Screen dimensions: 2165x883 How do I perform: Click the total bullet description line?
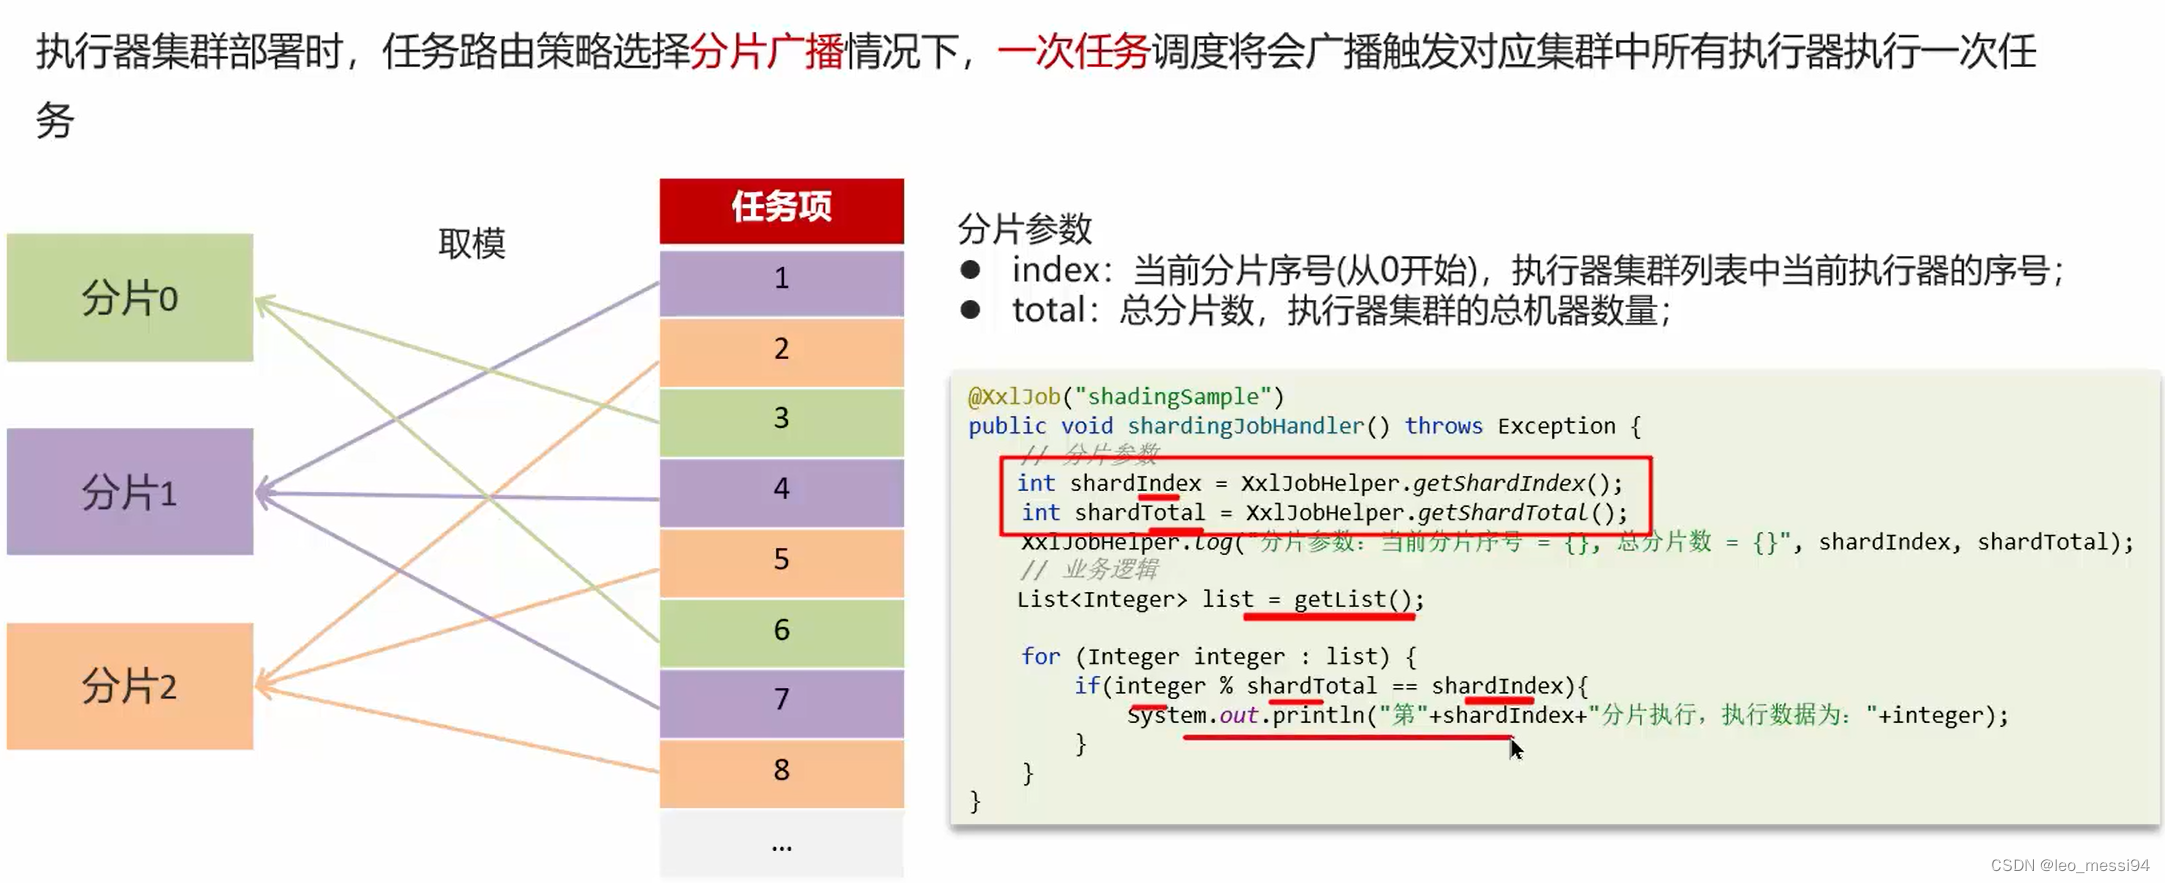coord(1341,310)
